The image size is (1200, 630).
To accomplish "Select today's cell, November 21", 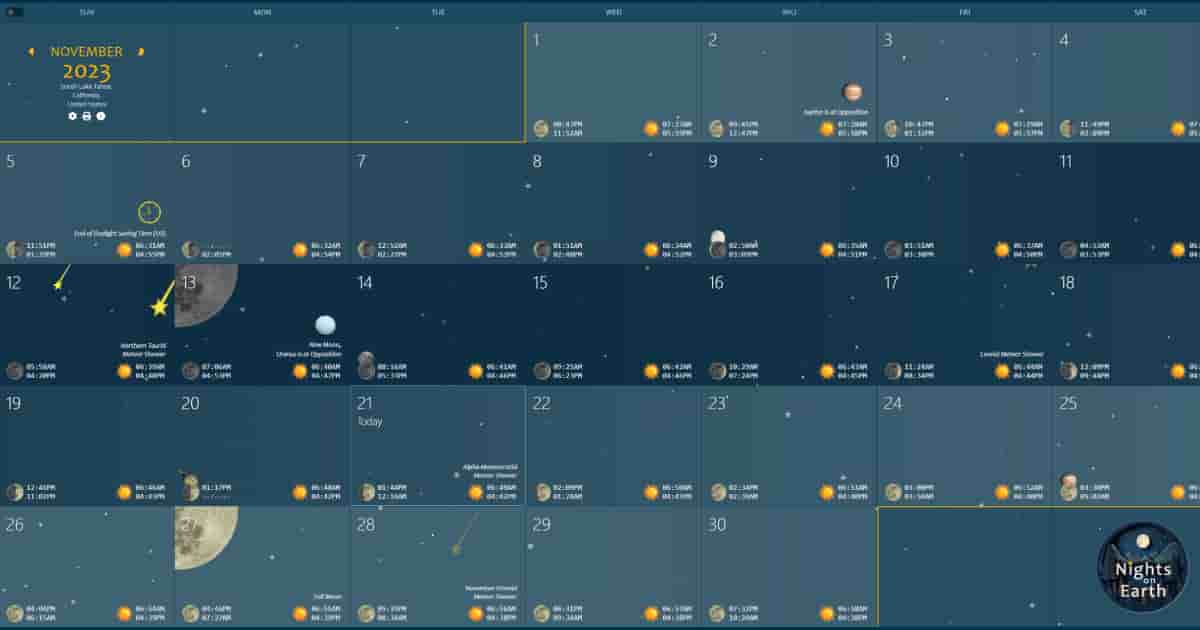I will click(438, 445).
